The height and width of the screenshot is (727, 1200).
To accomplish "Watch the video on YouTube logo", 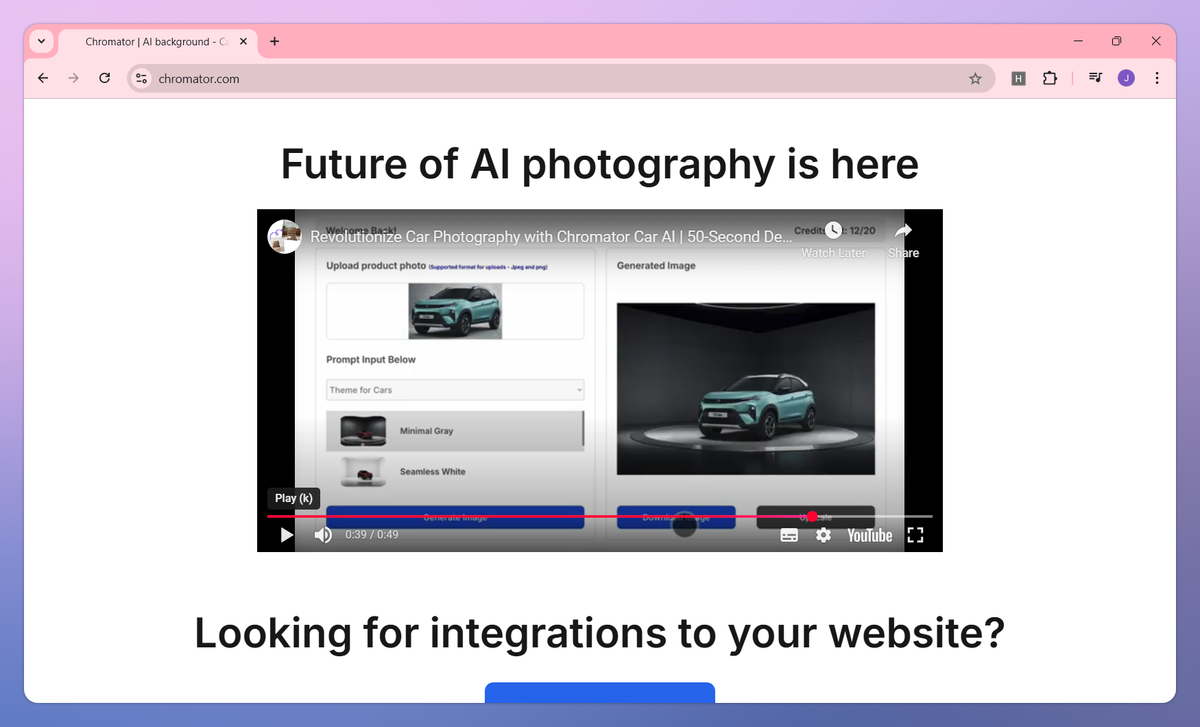I will 870,536.
